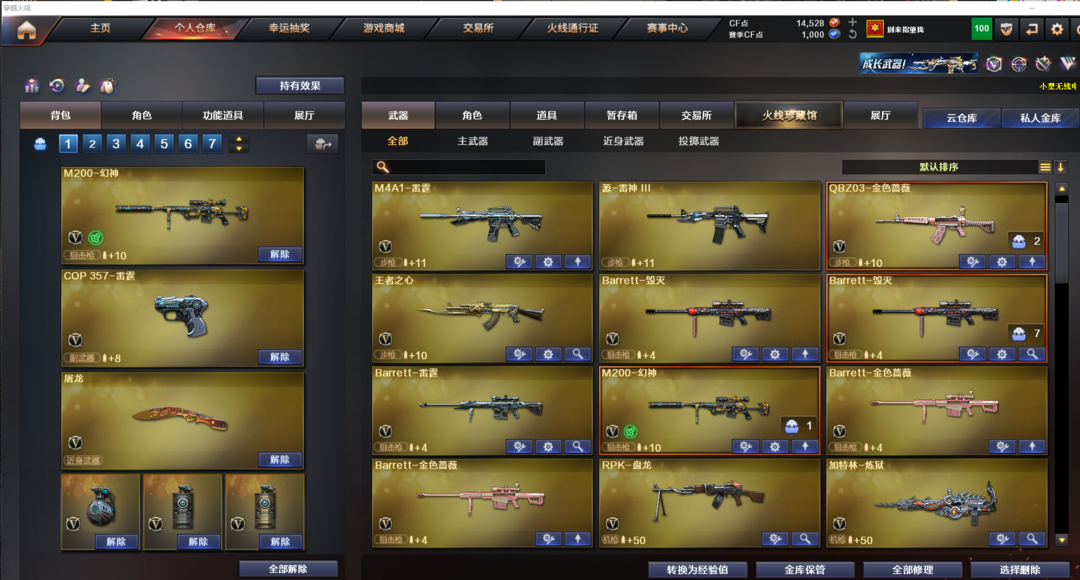Viewport: 1080px width, 580px height.
Task: Click the up-arrow icon on M4A1-雷霆 card
Action: [577, 262]
